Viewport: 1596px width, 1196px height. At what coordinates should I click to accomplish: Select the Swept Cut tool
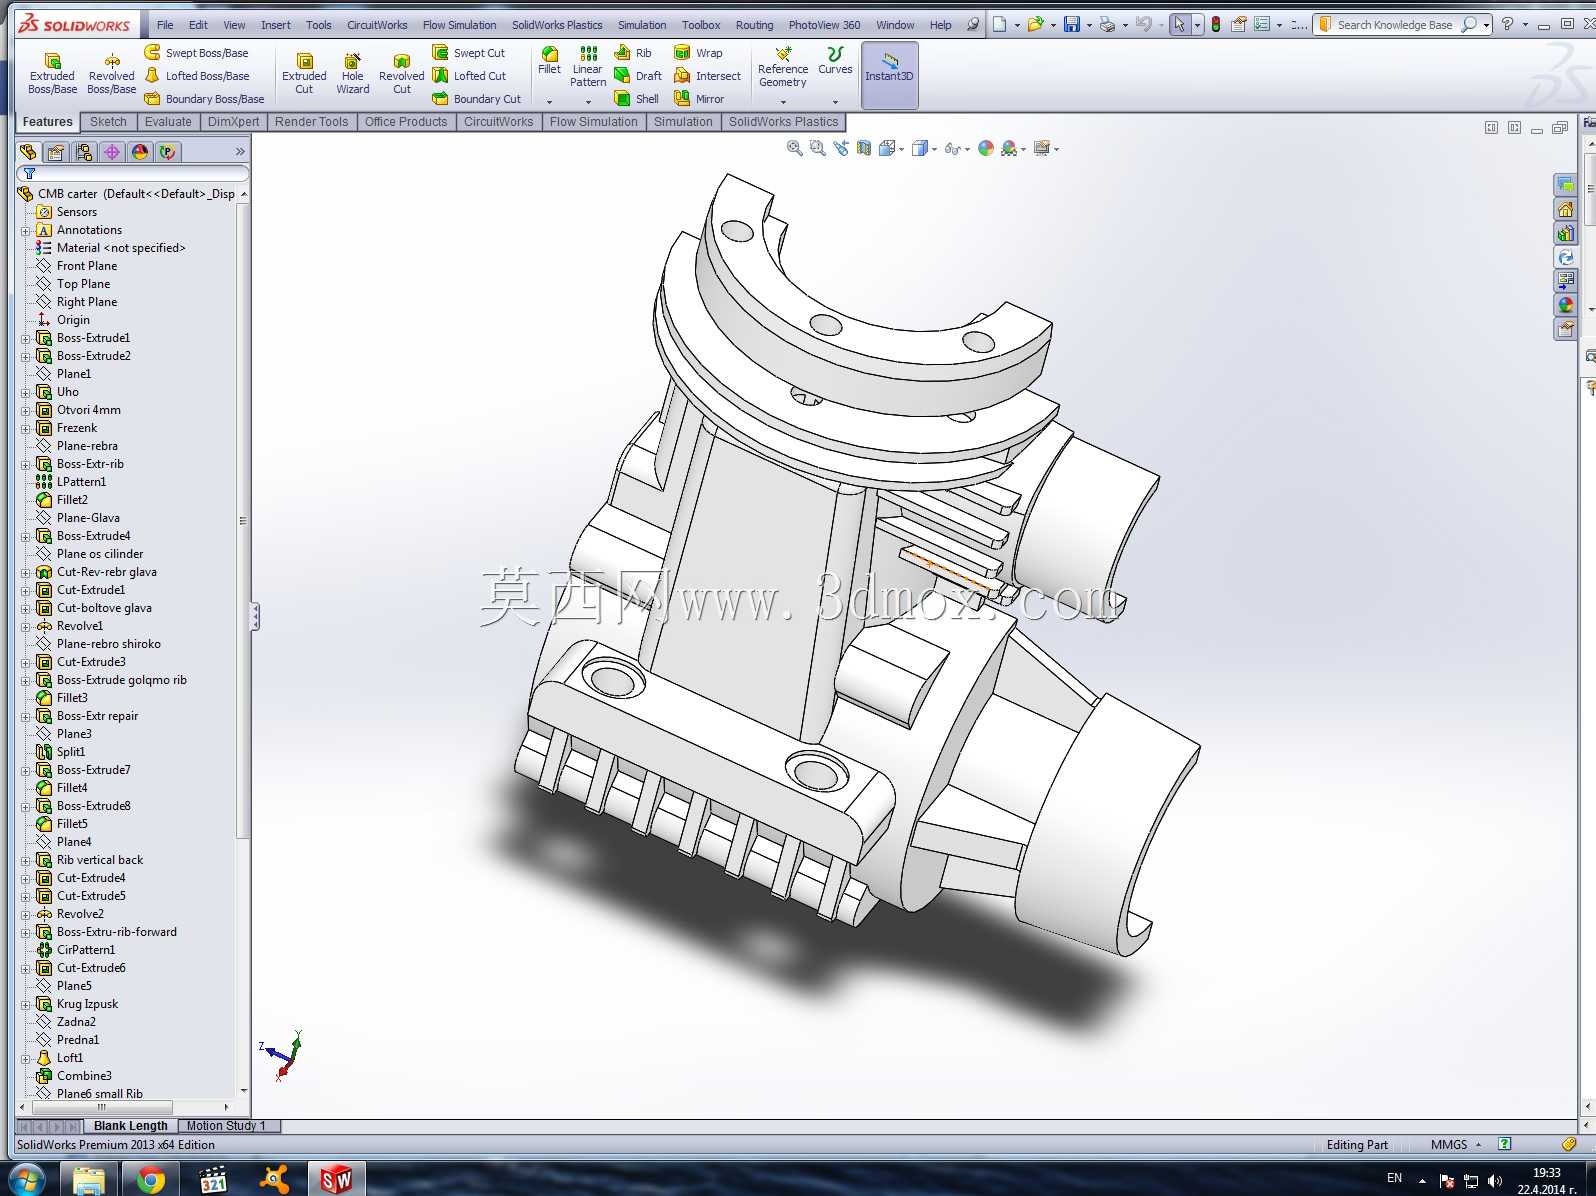(469, 53)
